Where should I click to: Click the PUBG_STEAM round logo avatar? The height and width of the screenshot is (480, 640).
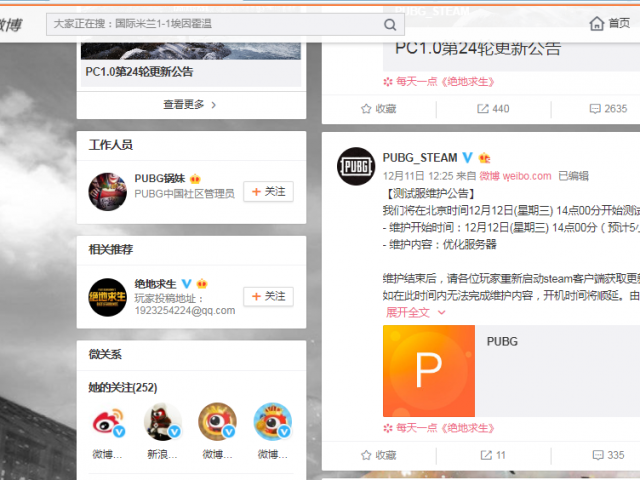point(356,166)
